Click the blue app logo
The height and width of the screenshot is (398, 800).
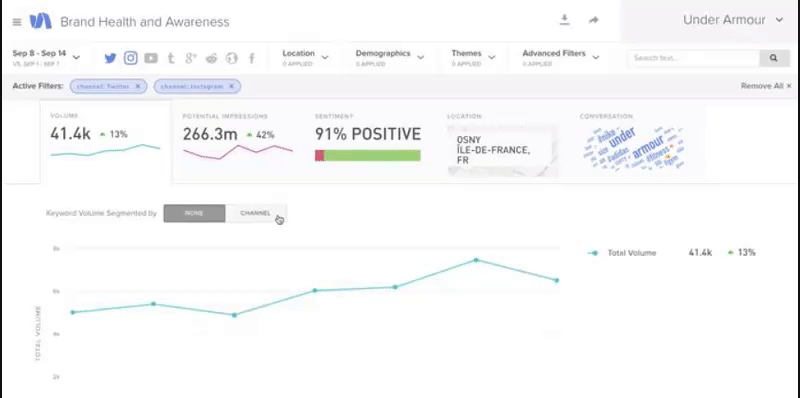[x=40, y=21]
